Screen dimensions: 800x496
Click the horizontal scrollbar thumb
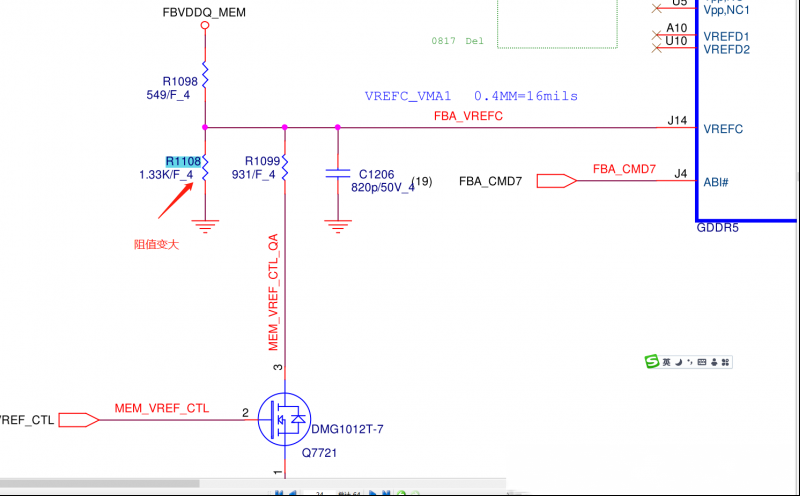point(99,483)
